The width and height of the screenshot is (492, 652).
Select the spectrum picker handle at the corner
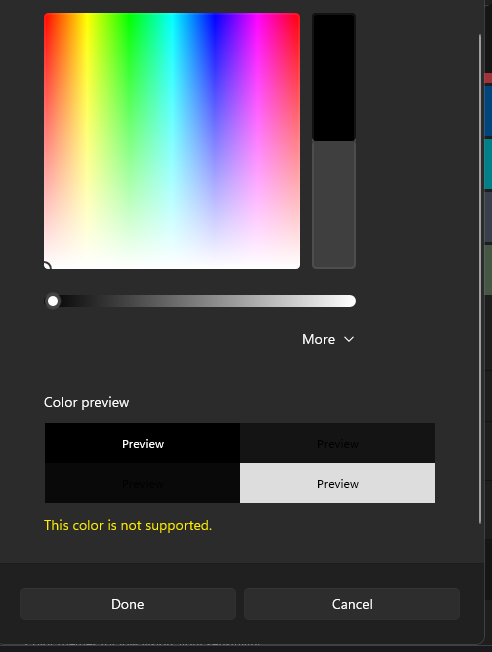46,266
